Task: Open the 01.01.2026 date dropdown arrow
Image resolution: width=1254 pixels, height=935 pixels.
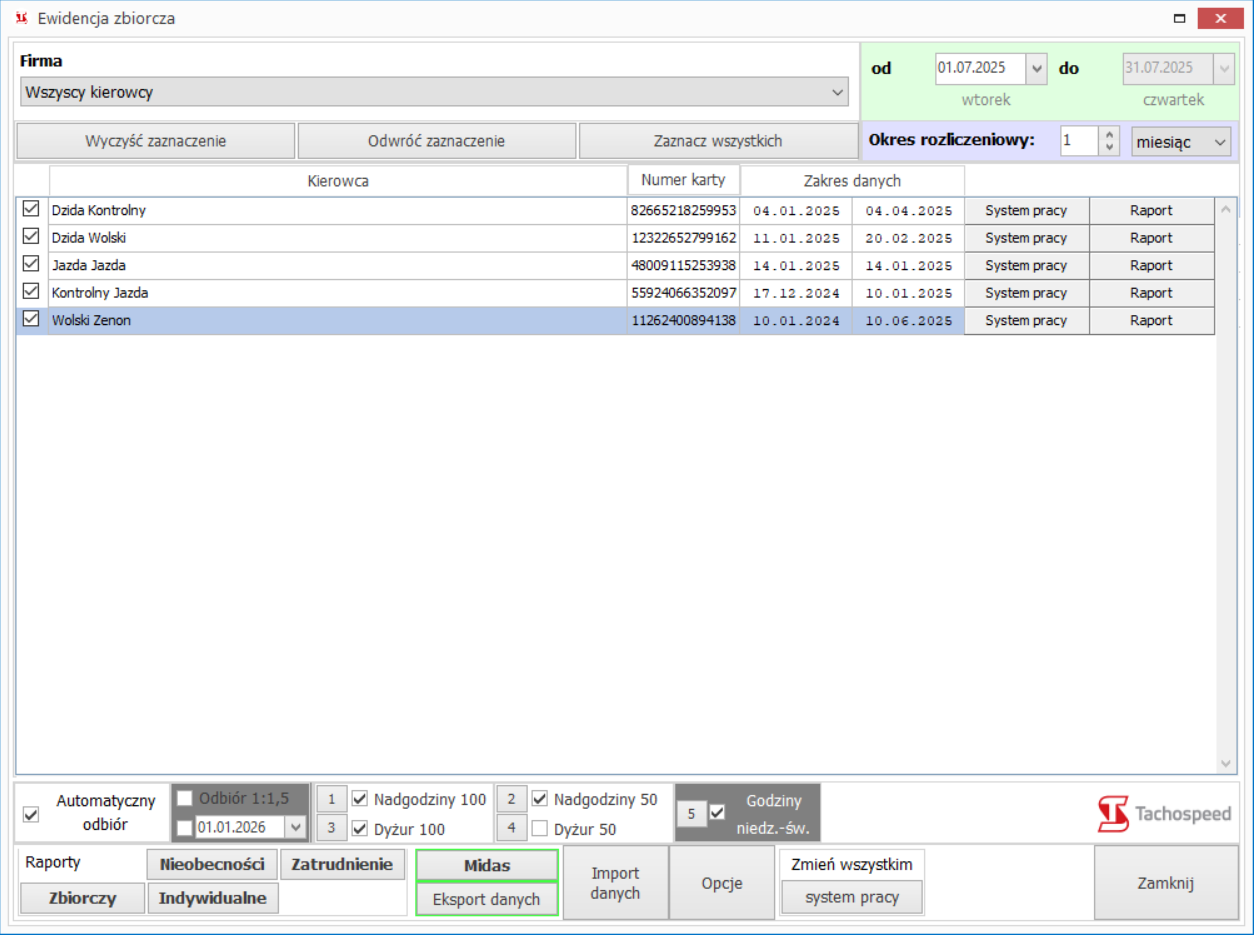Action: click(x=294, y=827)
